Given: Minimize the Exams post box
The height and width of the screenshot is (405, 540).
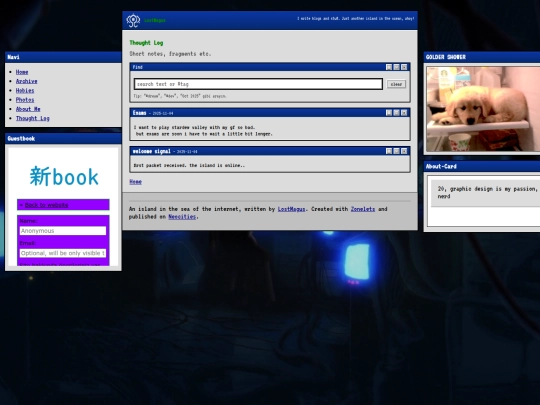Looking at the screenshot, I should (389, 113).
